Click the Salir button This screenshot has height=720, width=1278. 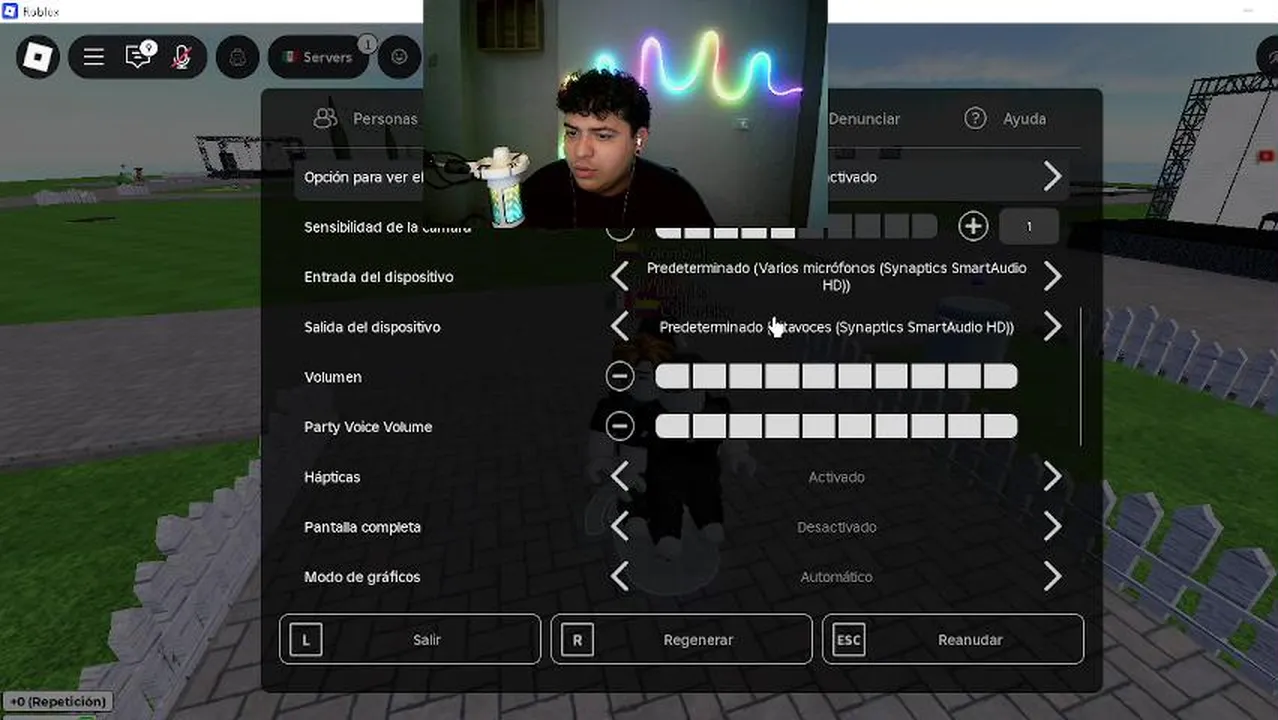point(410,640)
